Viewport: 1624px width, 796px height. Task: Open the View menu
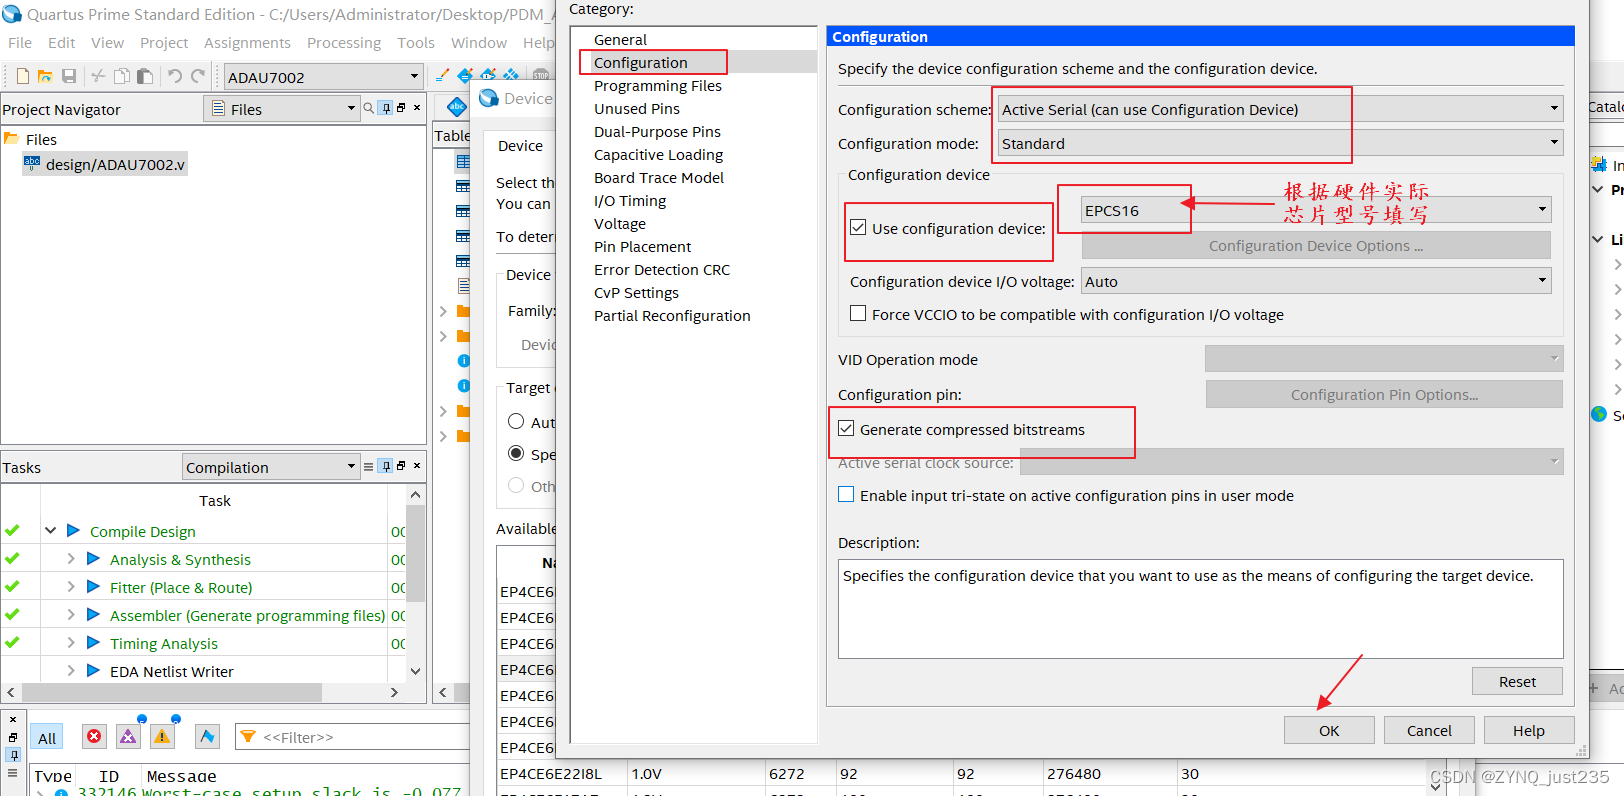pyautogui.click(x=107, y=43)
